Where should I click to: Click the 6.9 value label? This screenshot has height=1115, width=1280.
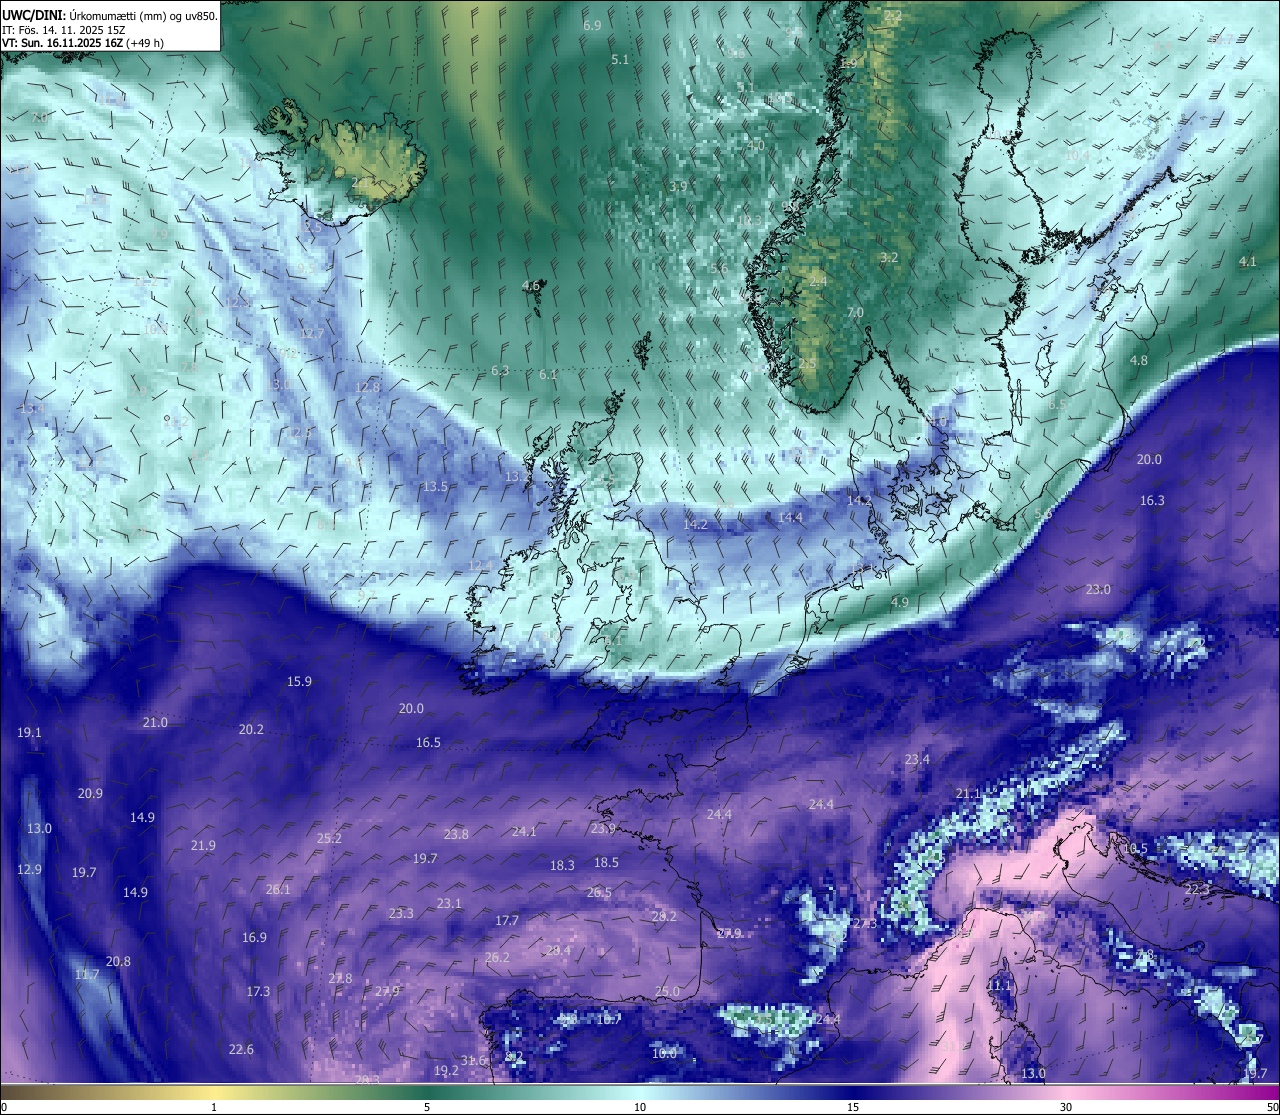pos(592,25)
